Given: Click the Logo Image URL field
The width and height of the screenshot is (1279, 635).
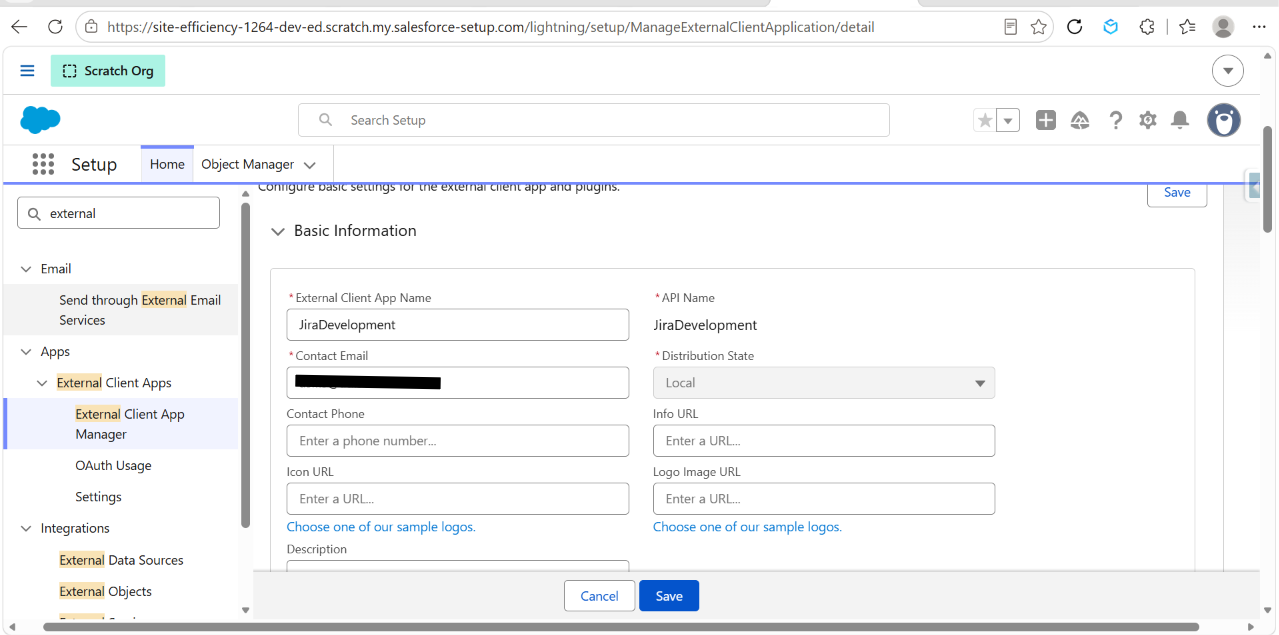Looking at the screenshot, I should click(824, 499).
